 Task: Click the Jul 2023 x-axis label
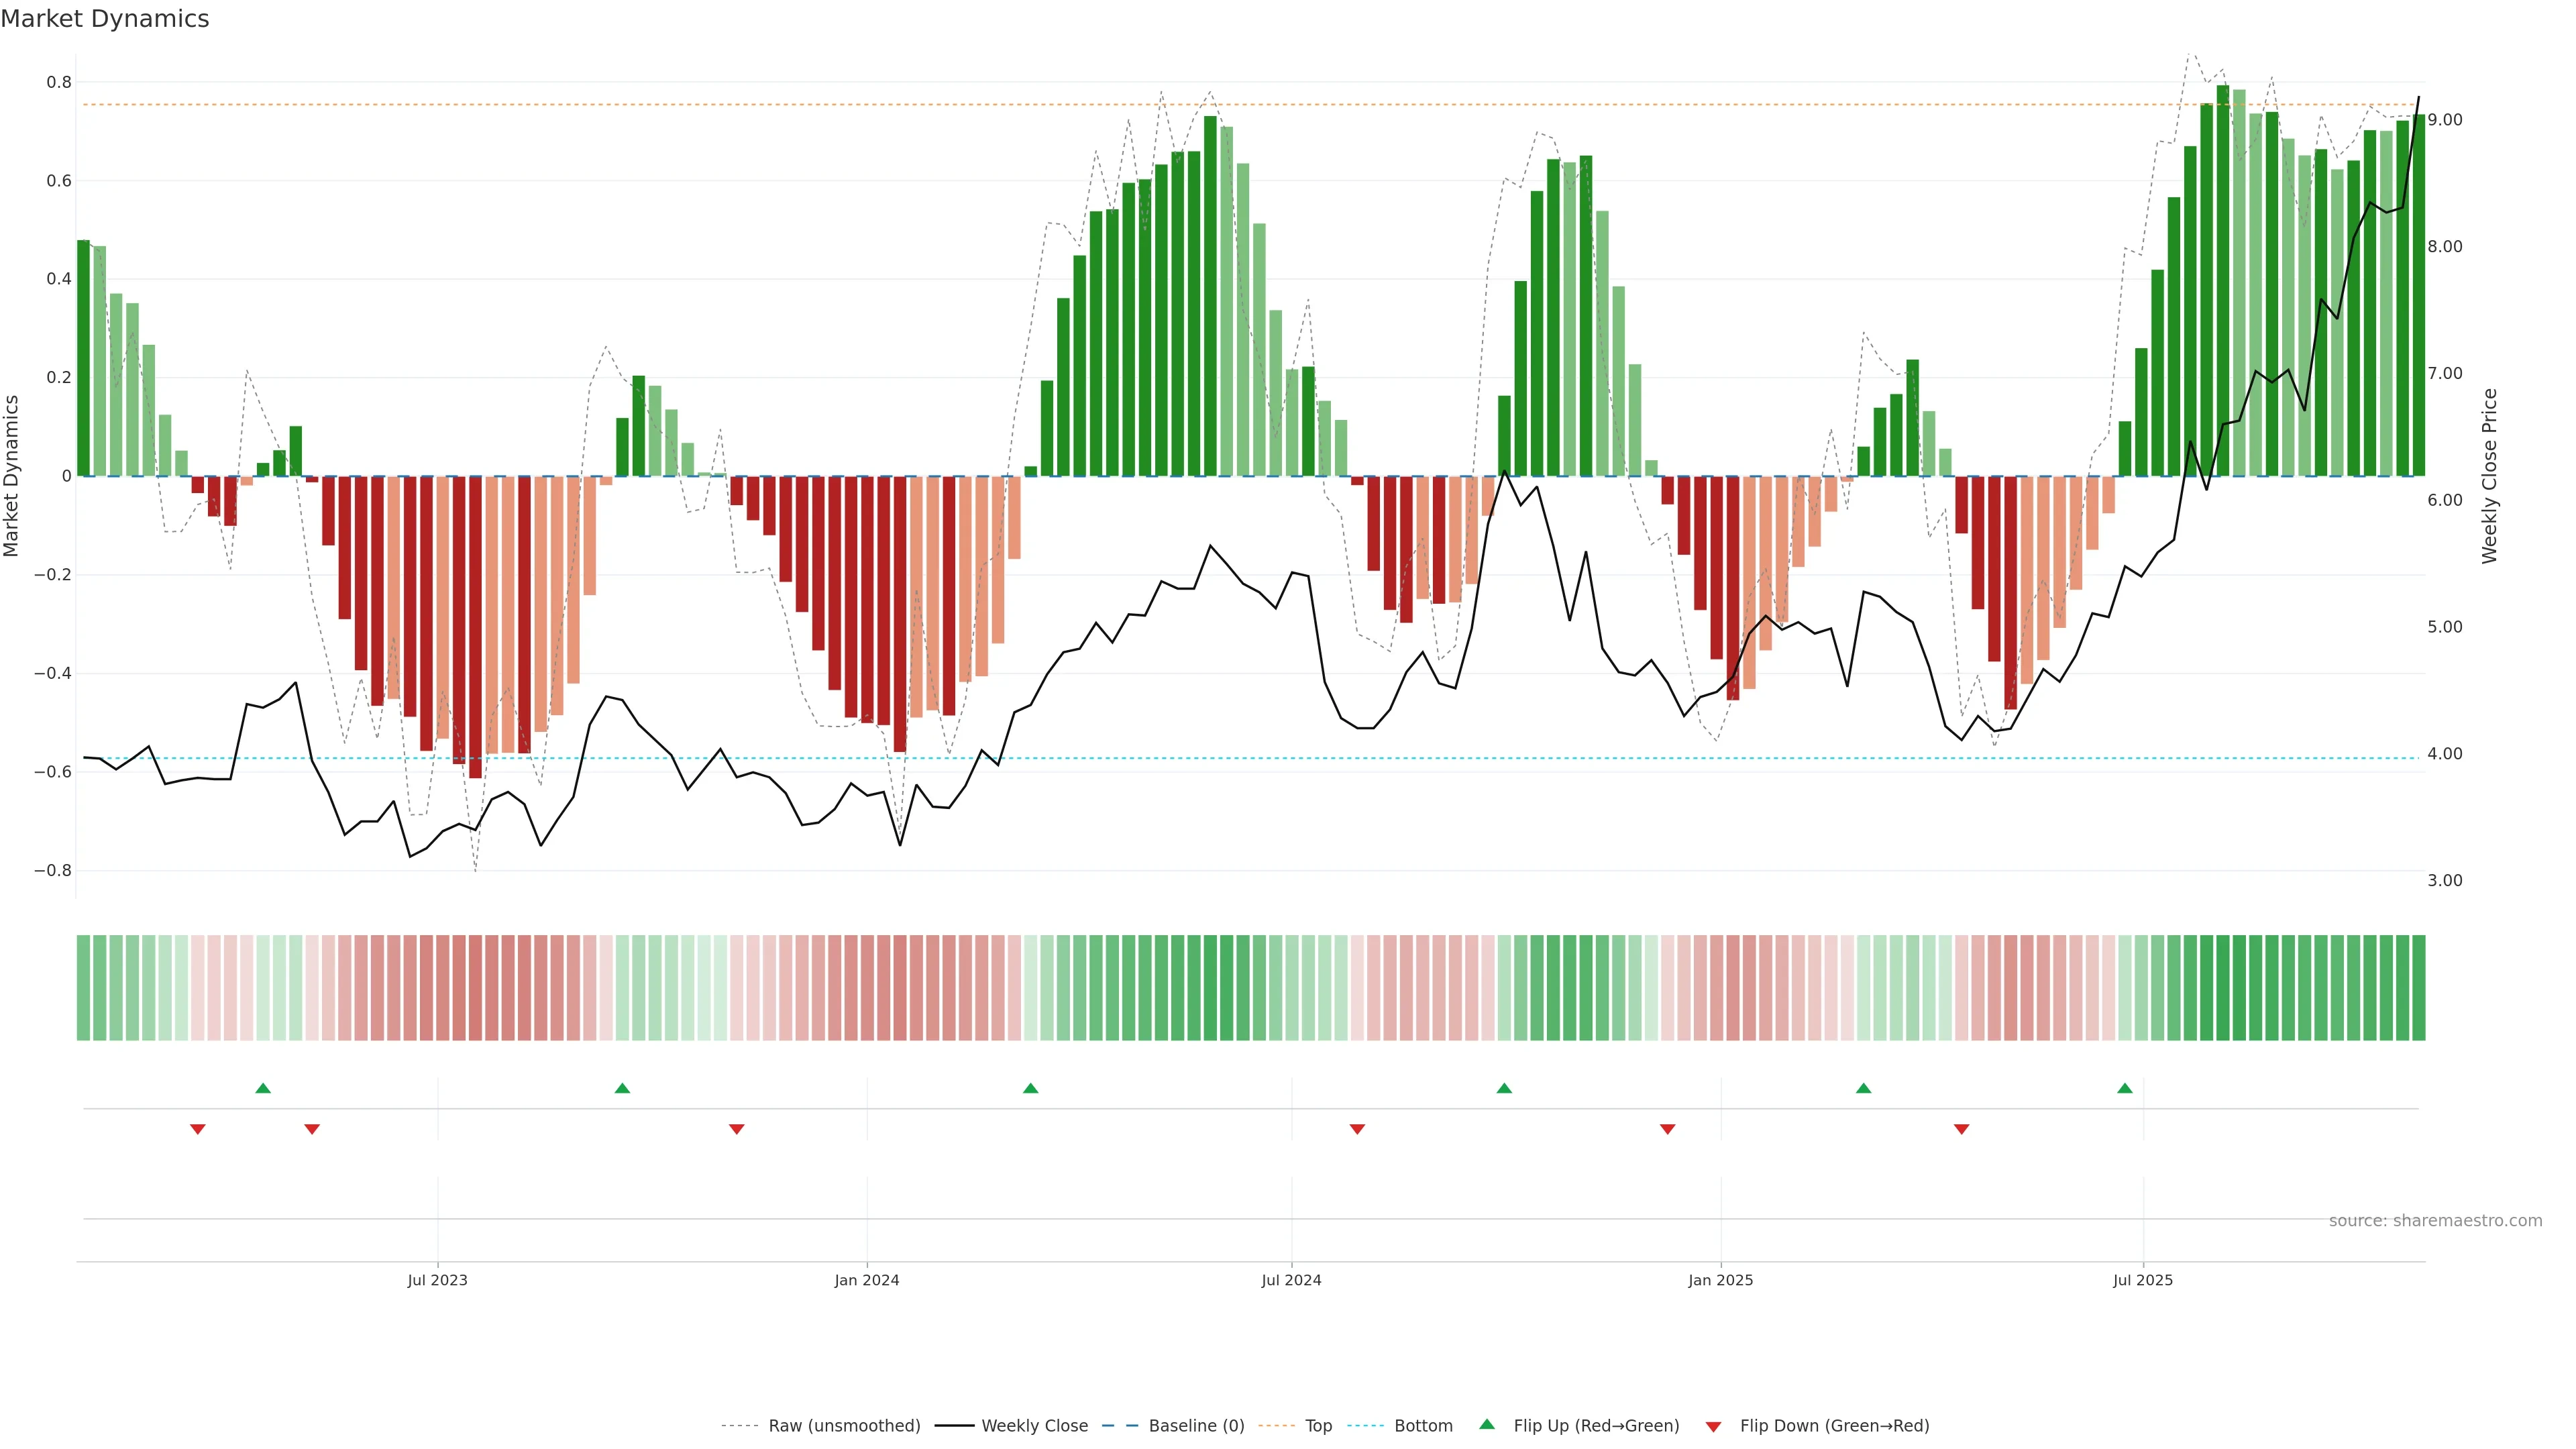(437, 1280)
